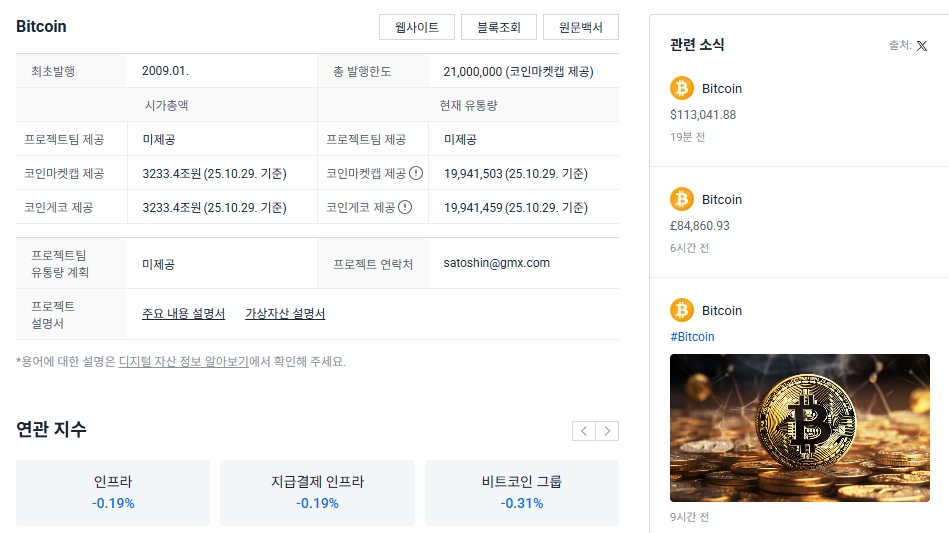Image resolution: width=949 pixels, height=533 pixels.
Task: Click the 현재 유통량 column header
Action: [x=468, y=105]
